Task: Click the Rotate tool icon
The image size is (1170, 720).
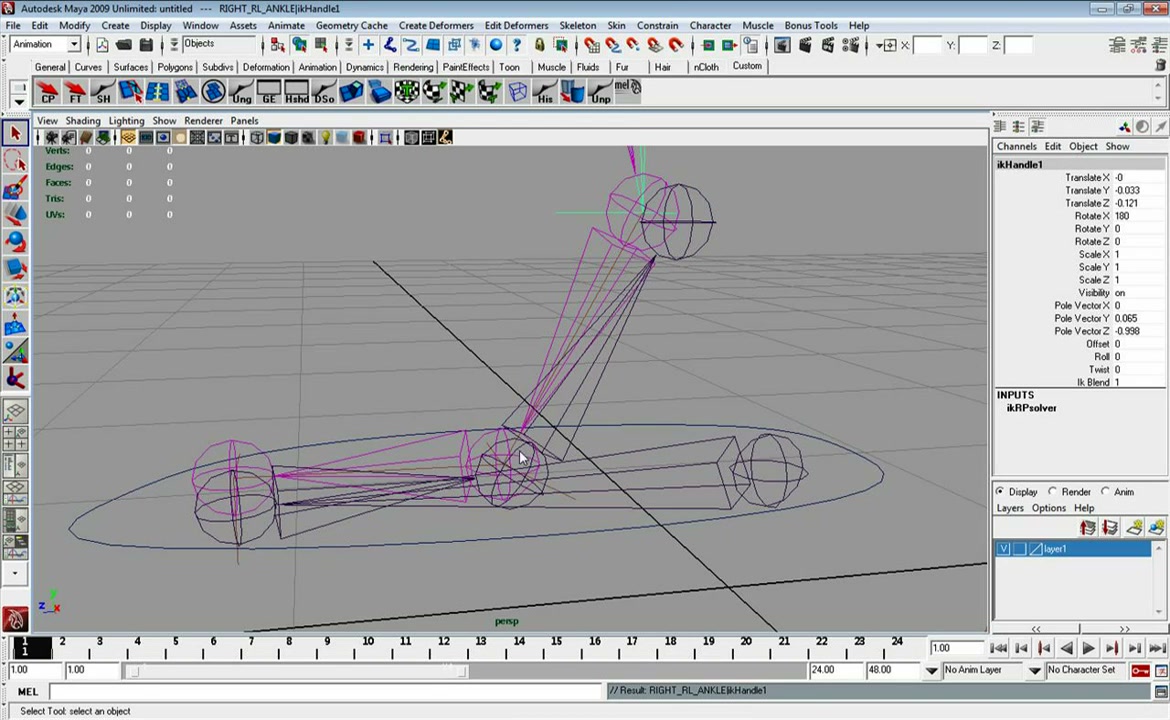Action: point(15,242)
